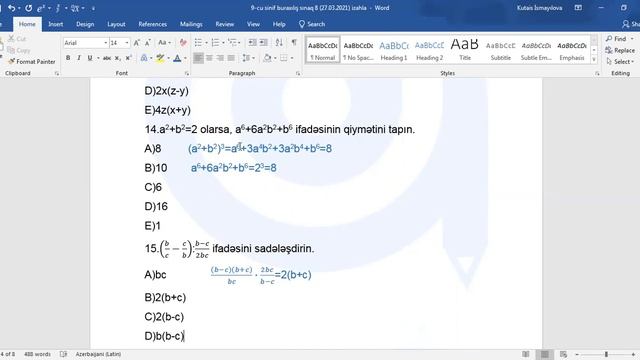This screenshot has width=640, height=360.
Task: Click the Bullets list icon
Action: click(198, 42)
